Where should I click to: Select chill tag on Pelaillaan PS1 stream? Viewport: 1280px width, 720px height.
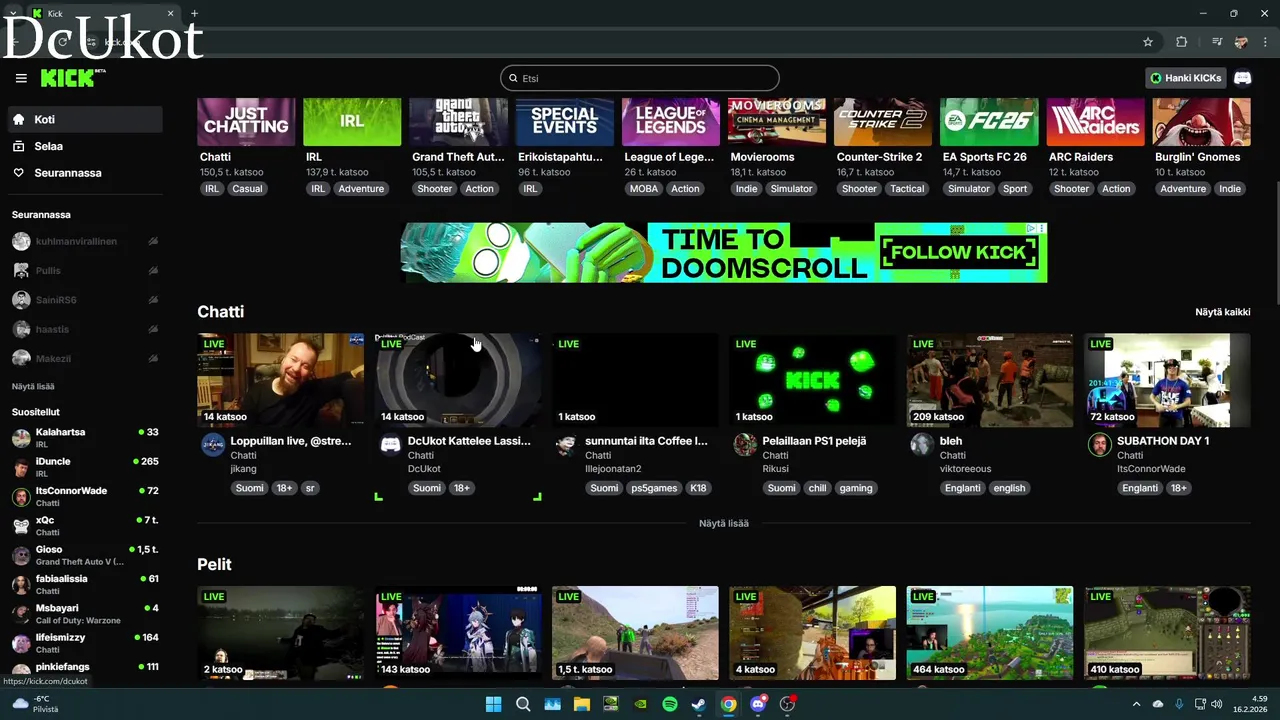(x=818, y=488)
